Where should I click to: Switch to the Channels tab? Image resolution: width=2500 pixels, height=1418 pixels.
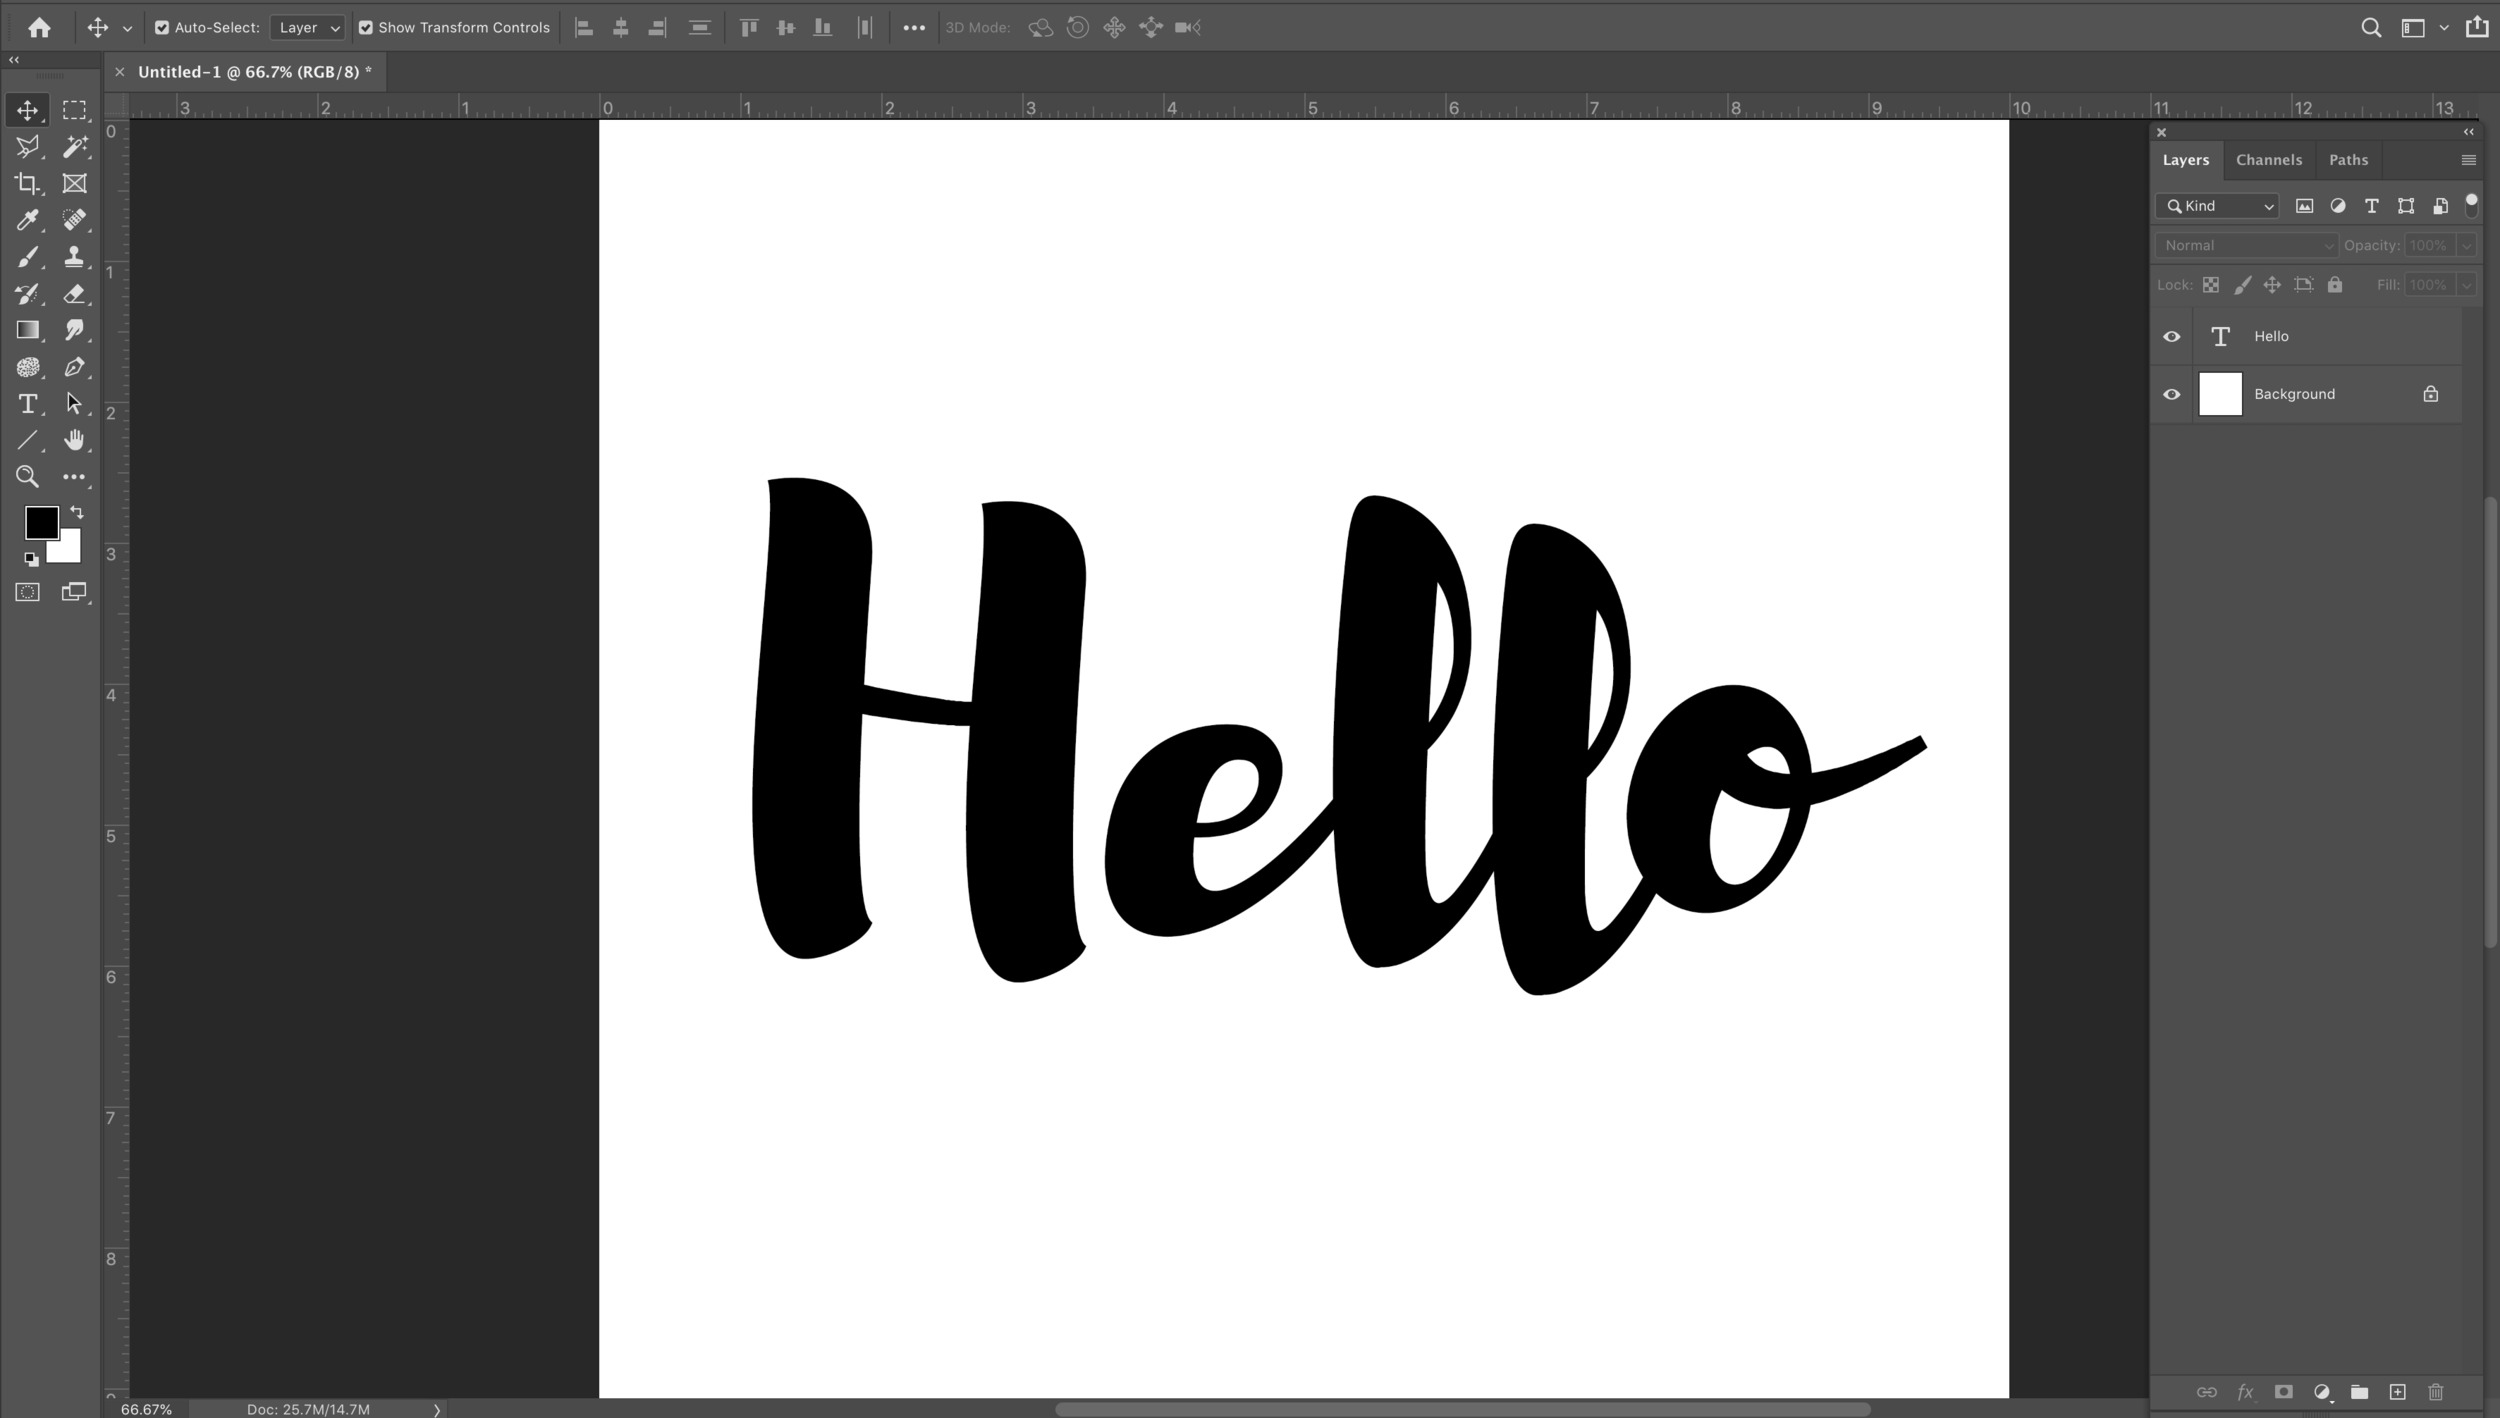(2268, 160)
